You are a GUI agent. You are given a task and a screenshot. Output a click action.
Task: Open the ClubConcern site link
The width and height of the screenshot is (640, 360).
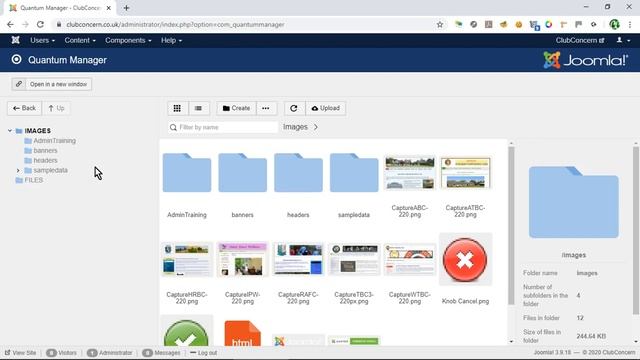(x=580, y=40)
